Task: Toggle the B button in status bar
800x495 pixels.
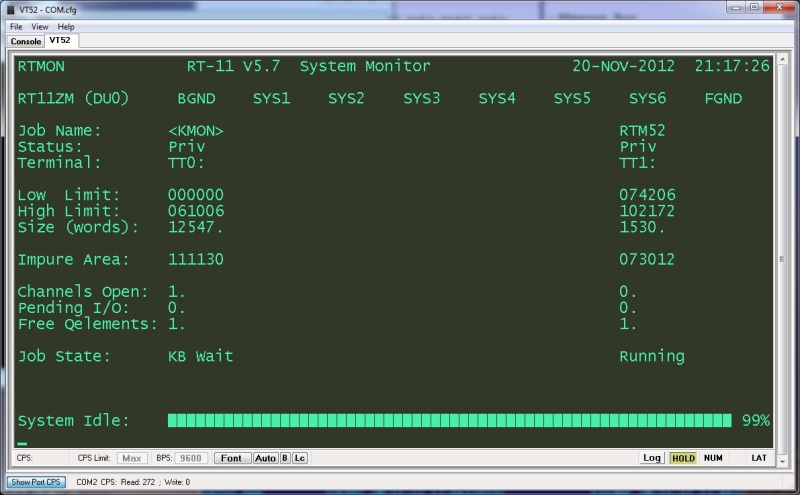Action: [x=285, y=458]
